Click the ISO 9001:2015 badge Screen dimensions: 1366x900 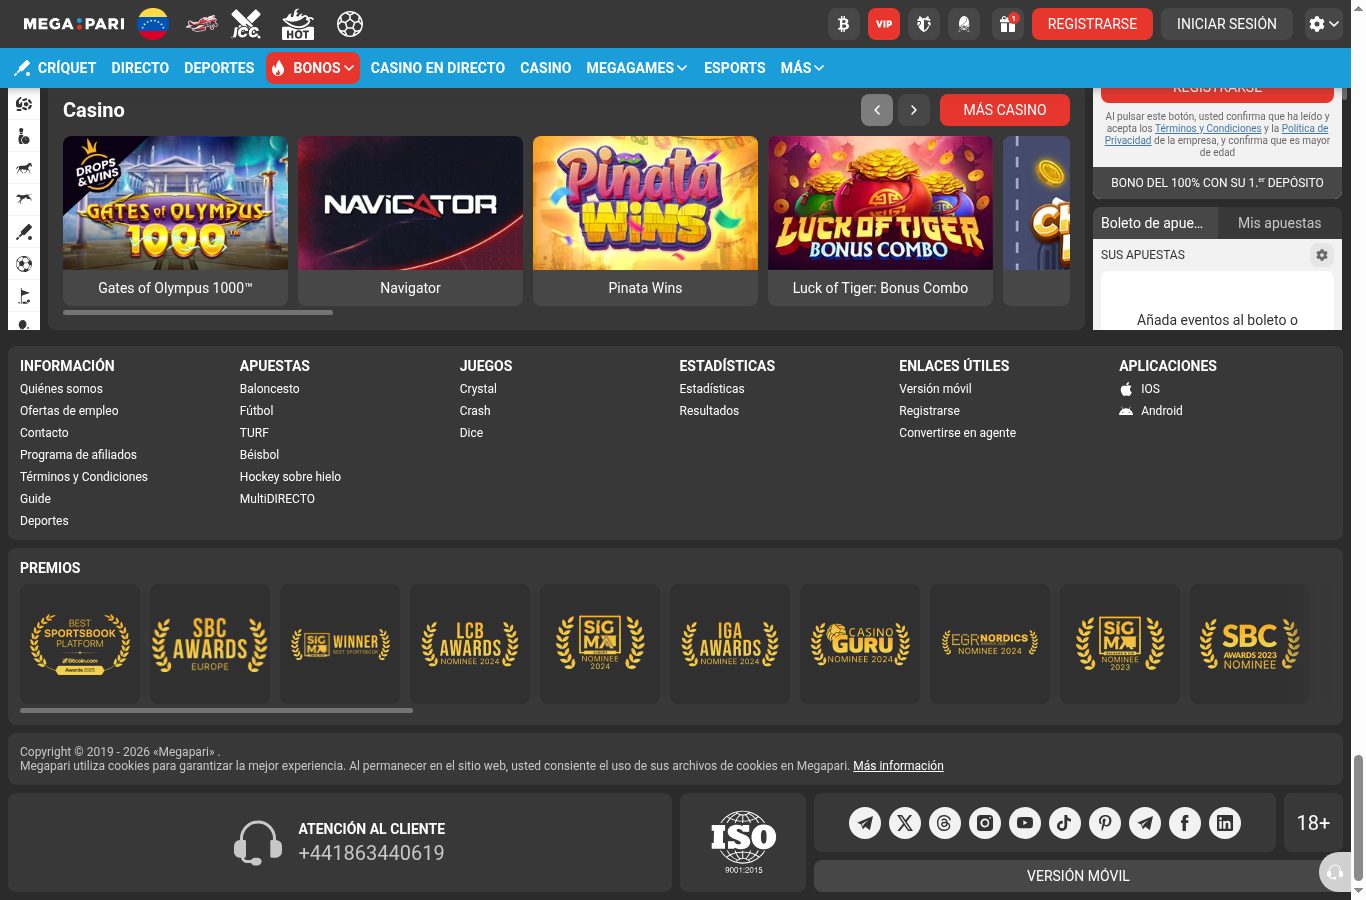pos(743,842)
